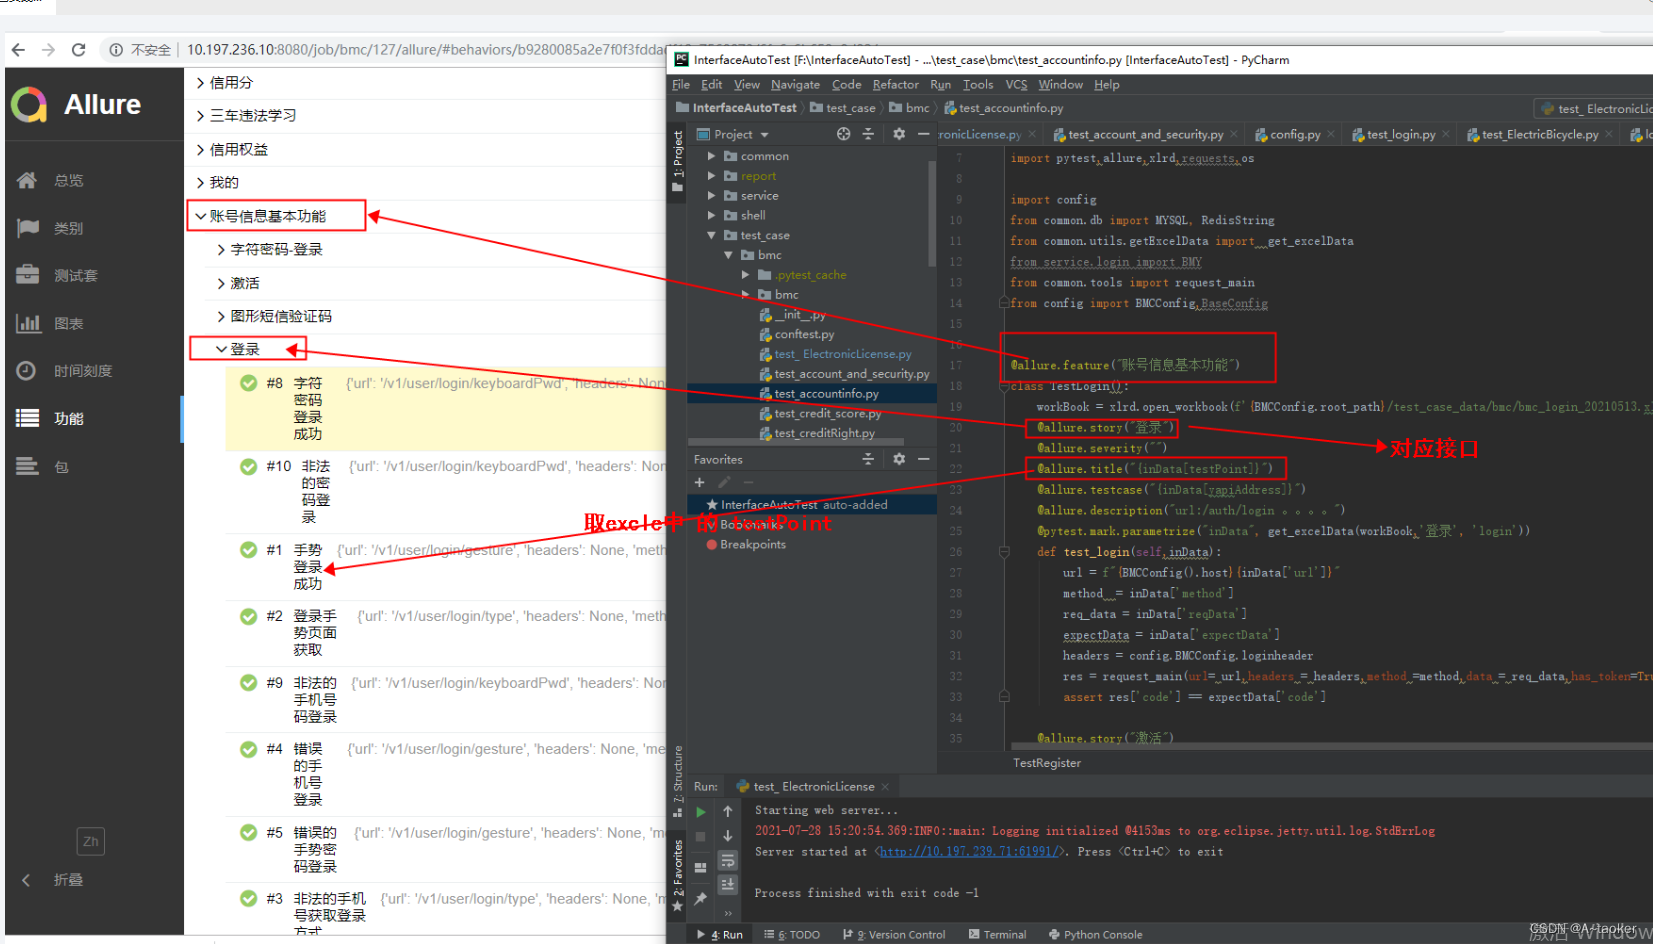The height and width of the screenshot is (944, 1653).
Task: Open test case #8 字符密码登录成功
Action: point(445,408)
